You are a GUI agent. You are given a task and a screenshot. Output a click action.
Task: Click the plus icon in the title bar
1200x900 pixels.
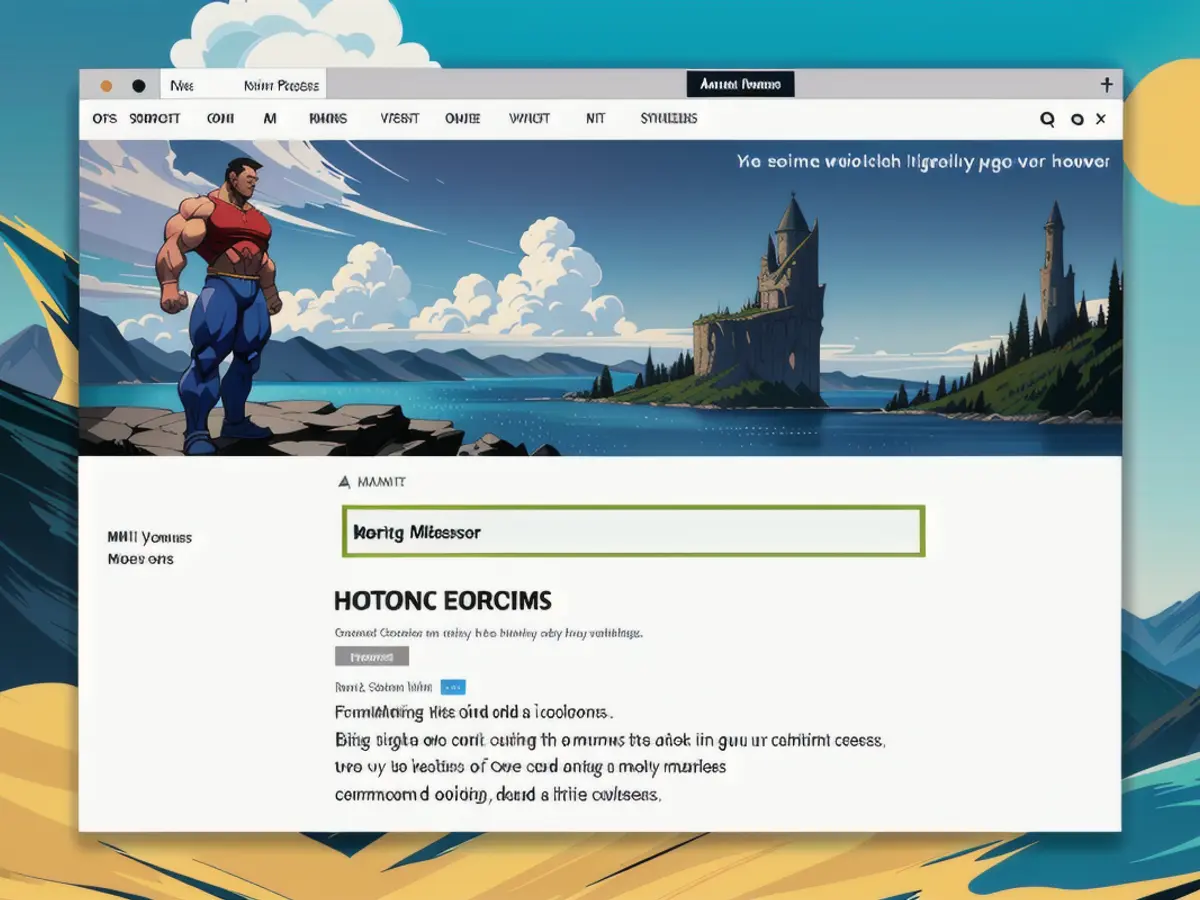click(1106, 85)
